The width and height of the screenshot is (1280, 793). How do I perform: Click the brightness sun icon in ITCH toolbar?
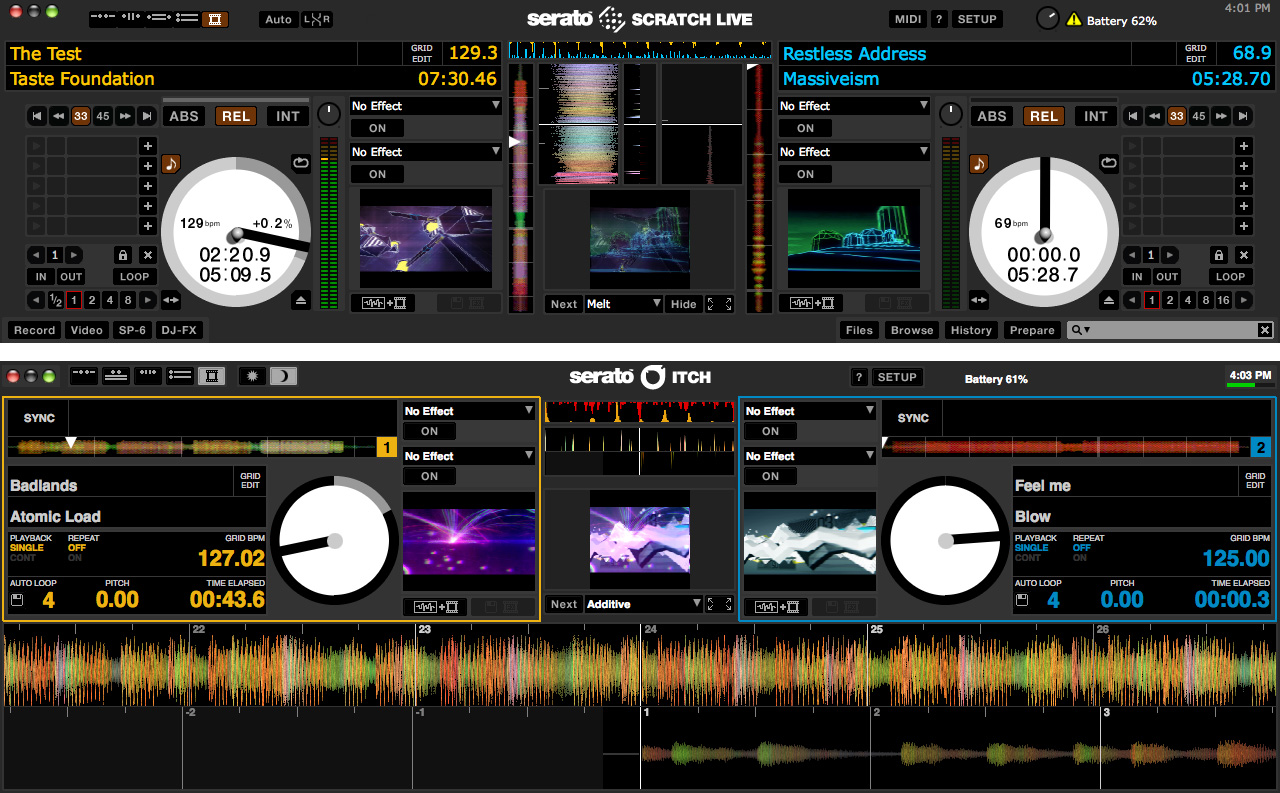252,376
